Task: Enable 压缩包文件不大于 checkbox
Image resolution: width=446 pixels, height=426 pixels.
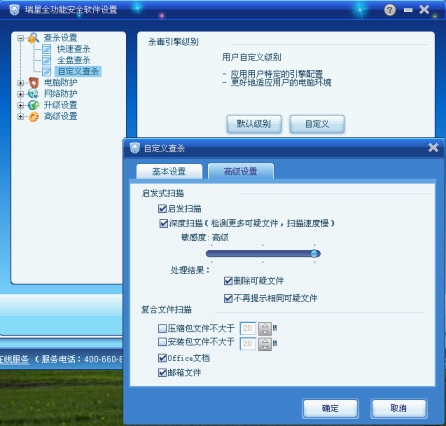Action: pyautogui.click(x=162, y=329)
